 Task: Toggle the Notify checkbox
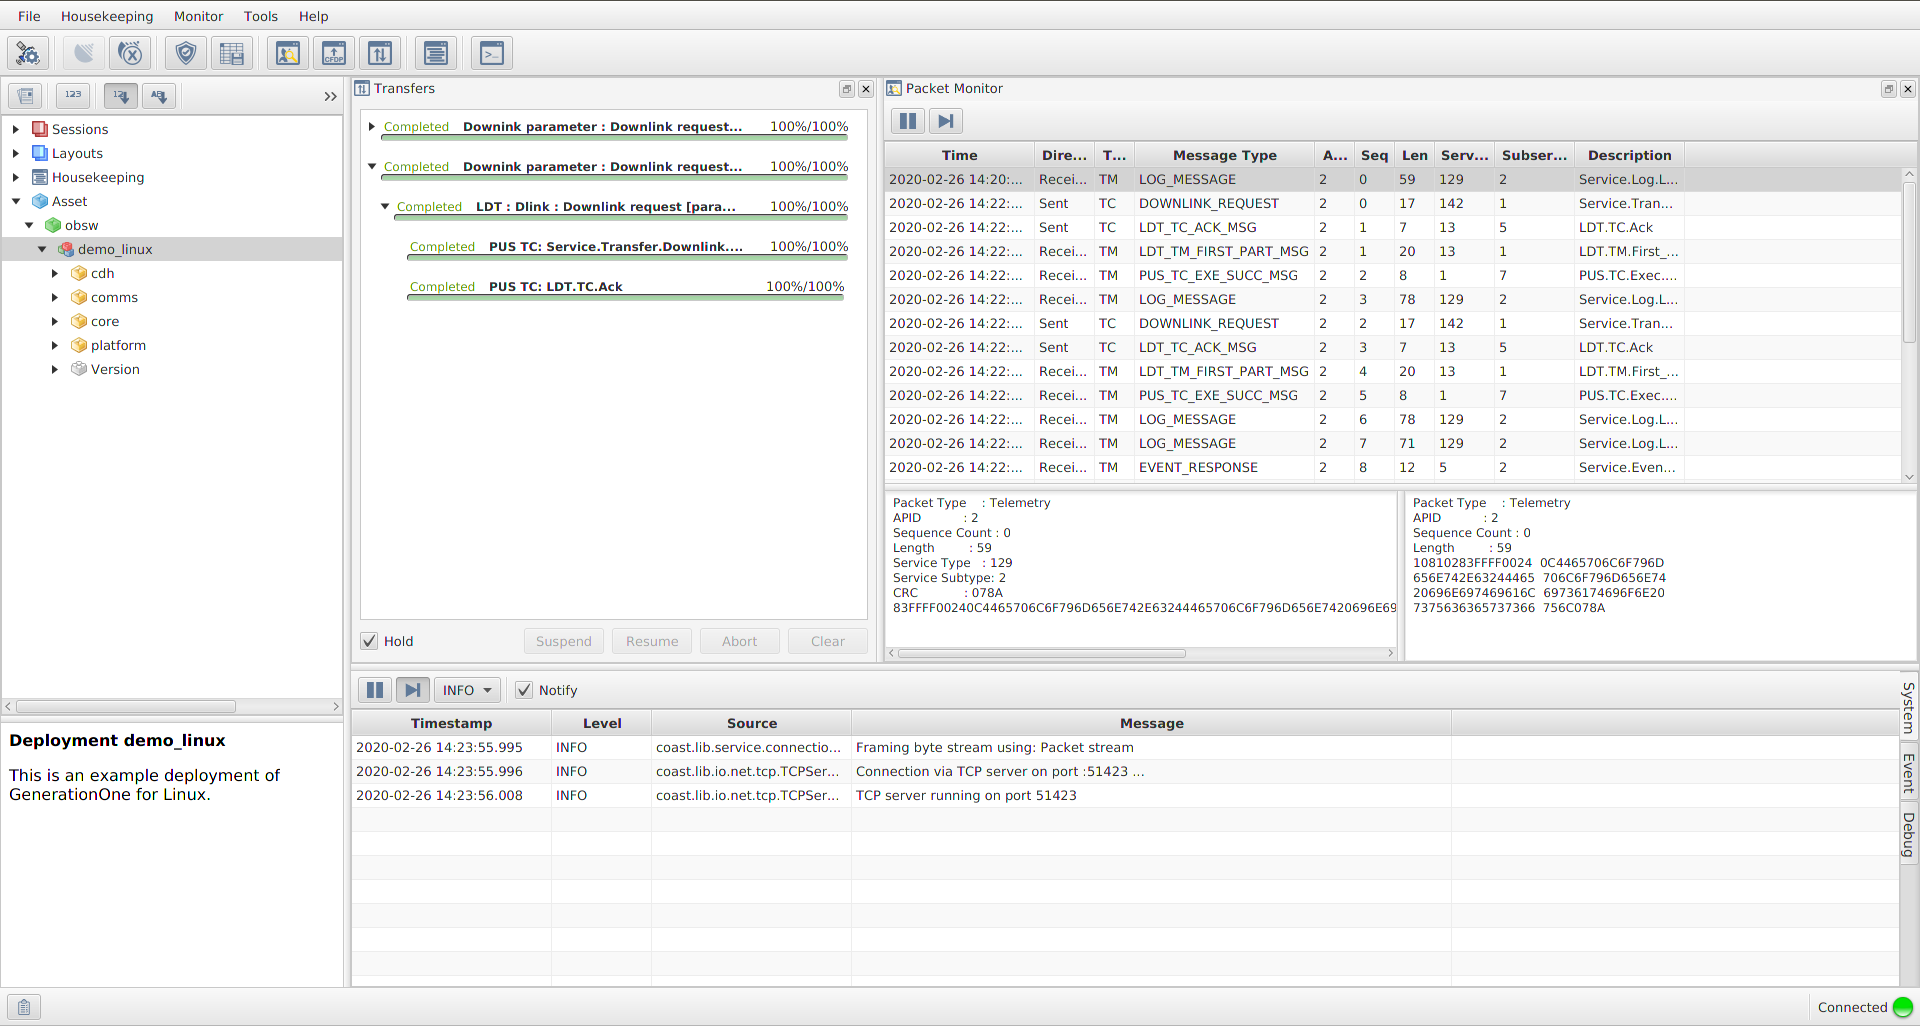click(524, 690)
